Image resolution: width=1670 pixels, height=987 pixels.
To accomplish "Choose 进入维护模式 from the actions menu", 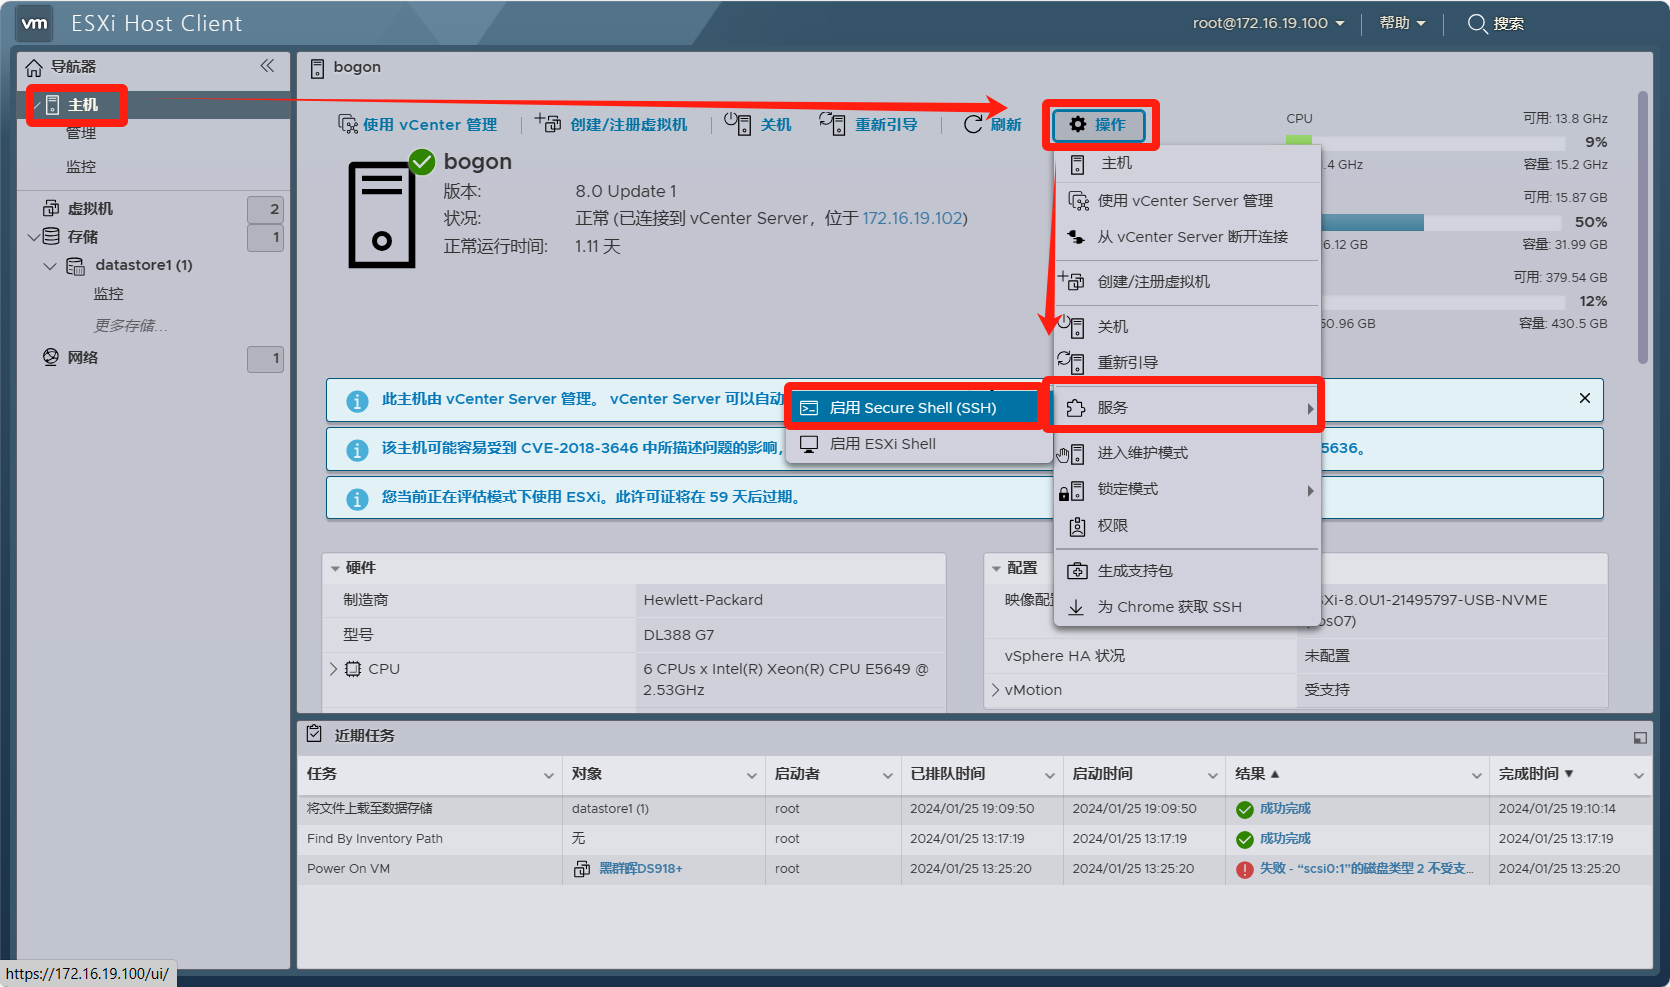I will click(1142, 453).
